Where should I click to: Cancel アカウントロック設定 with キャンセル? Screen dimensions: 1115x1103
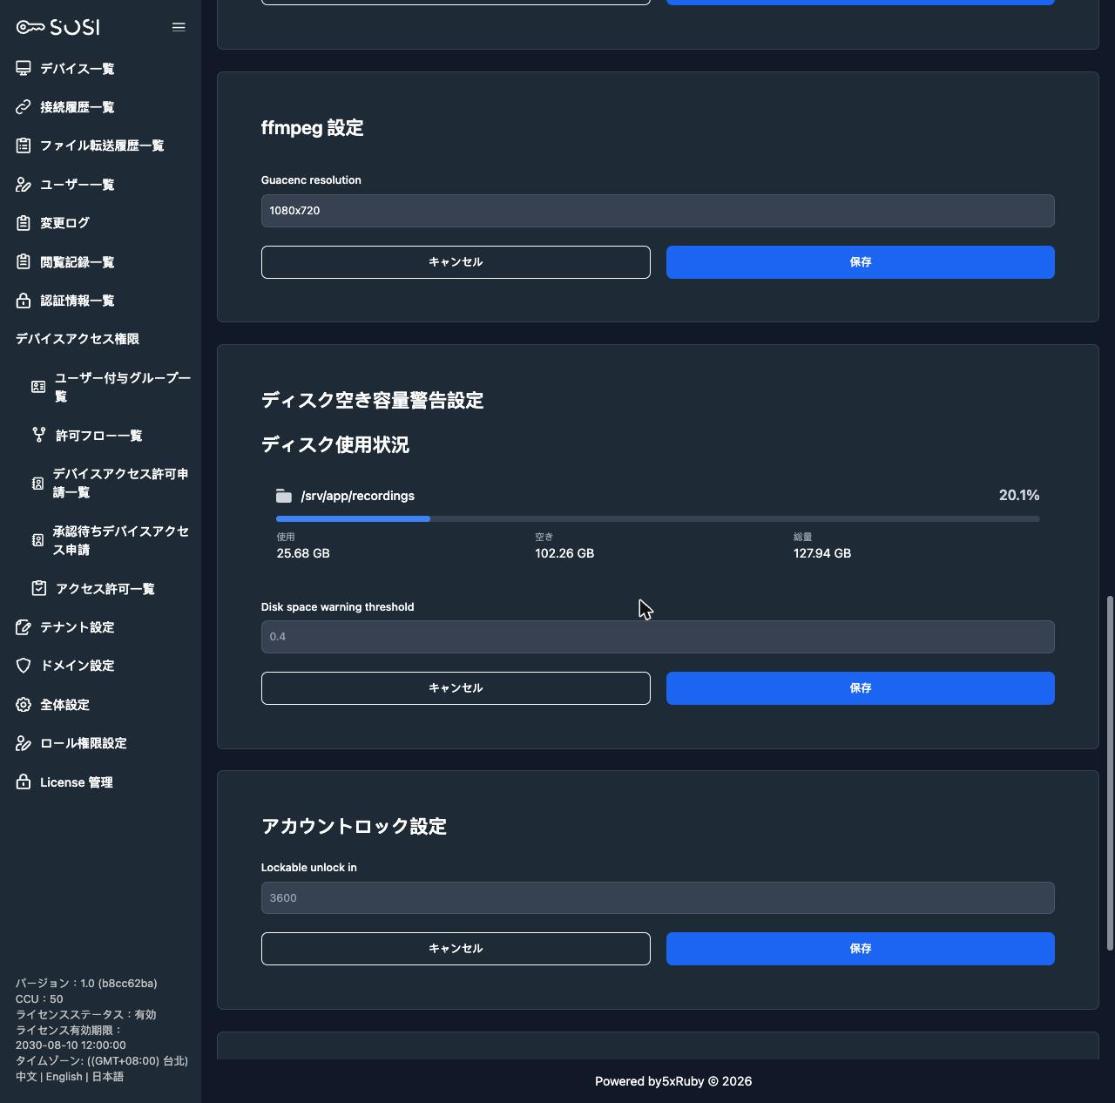tap(455, 948)
